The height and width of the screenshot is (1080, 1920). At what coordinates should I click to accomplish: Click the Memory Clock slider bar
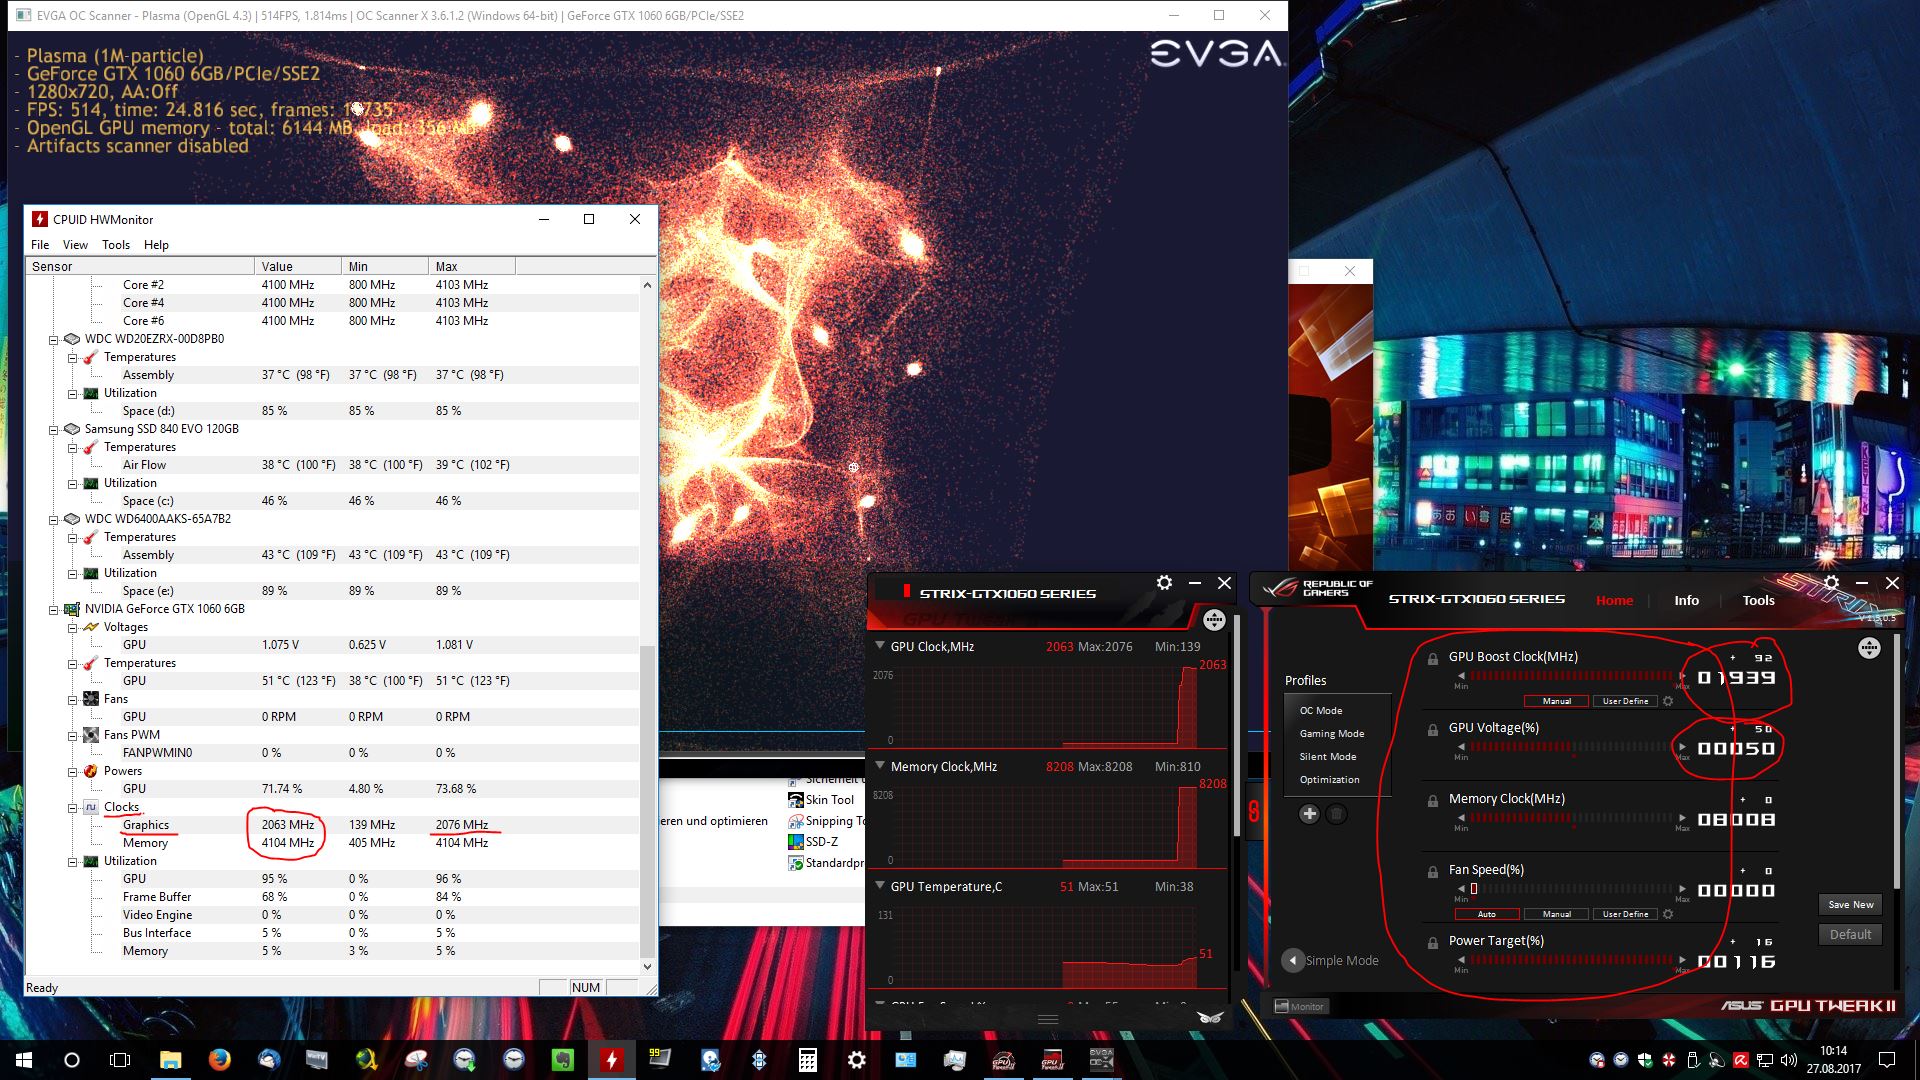1571,818
